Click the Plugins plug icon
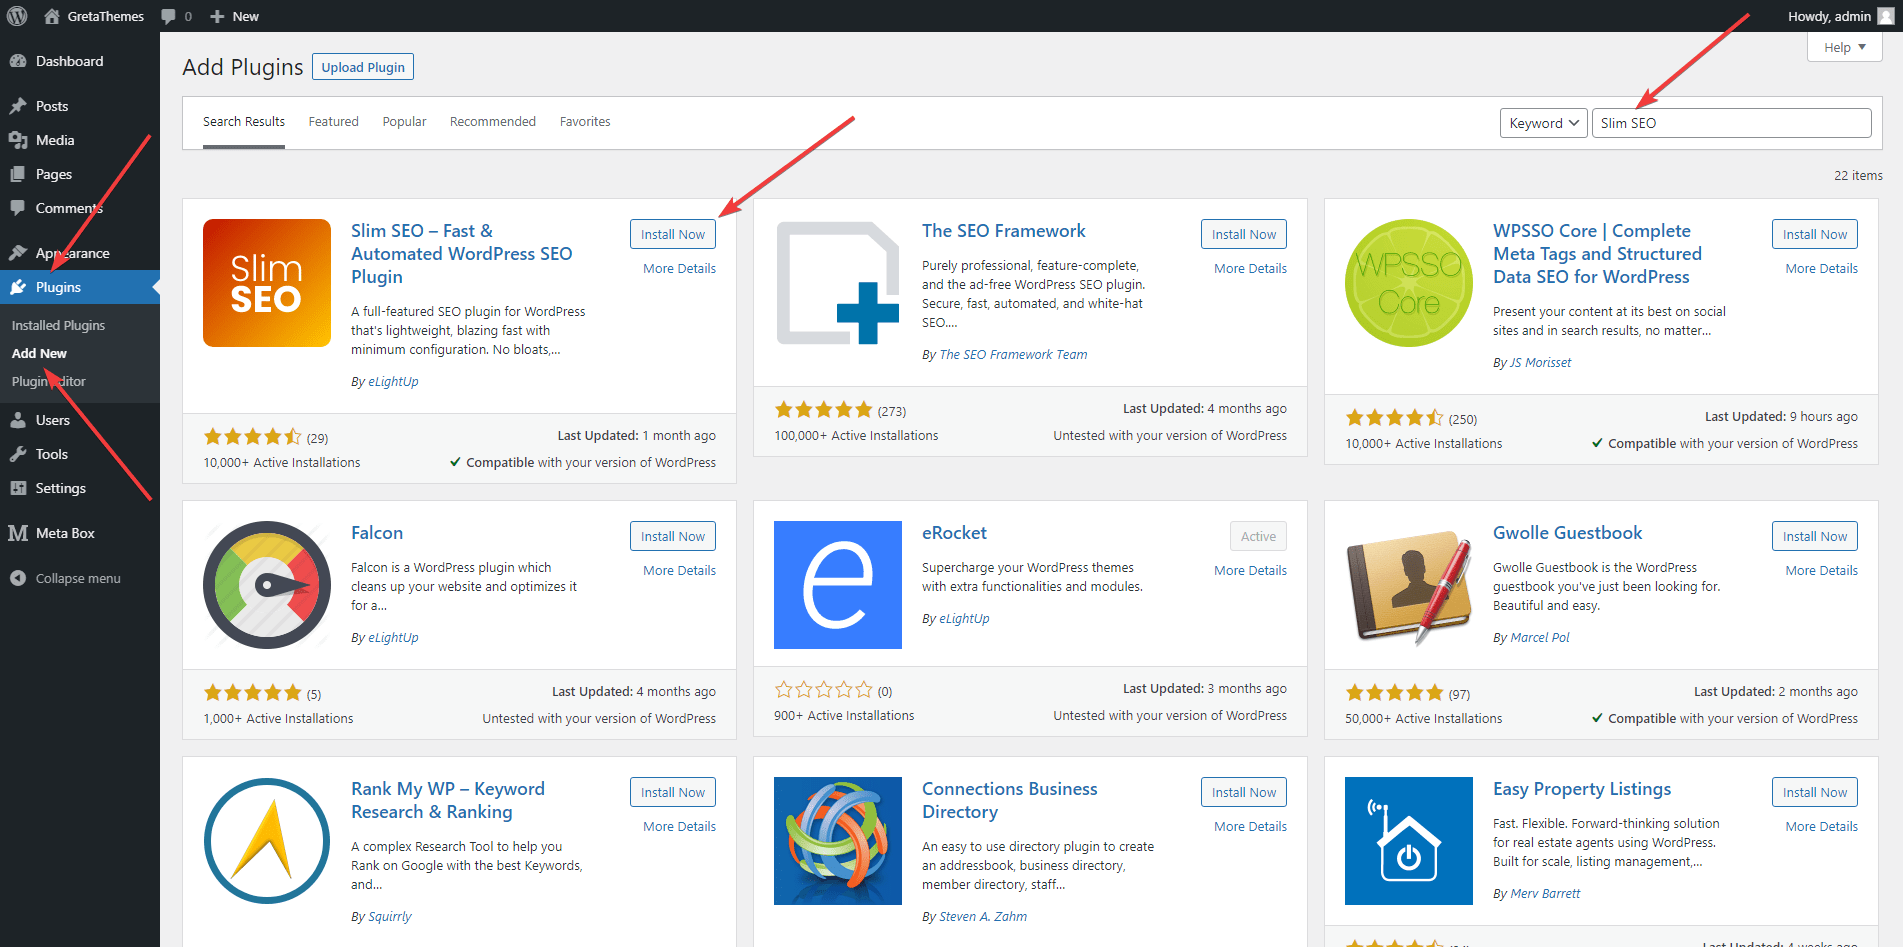This screenshot has width=1903, height=947. [x=19, y=287]
